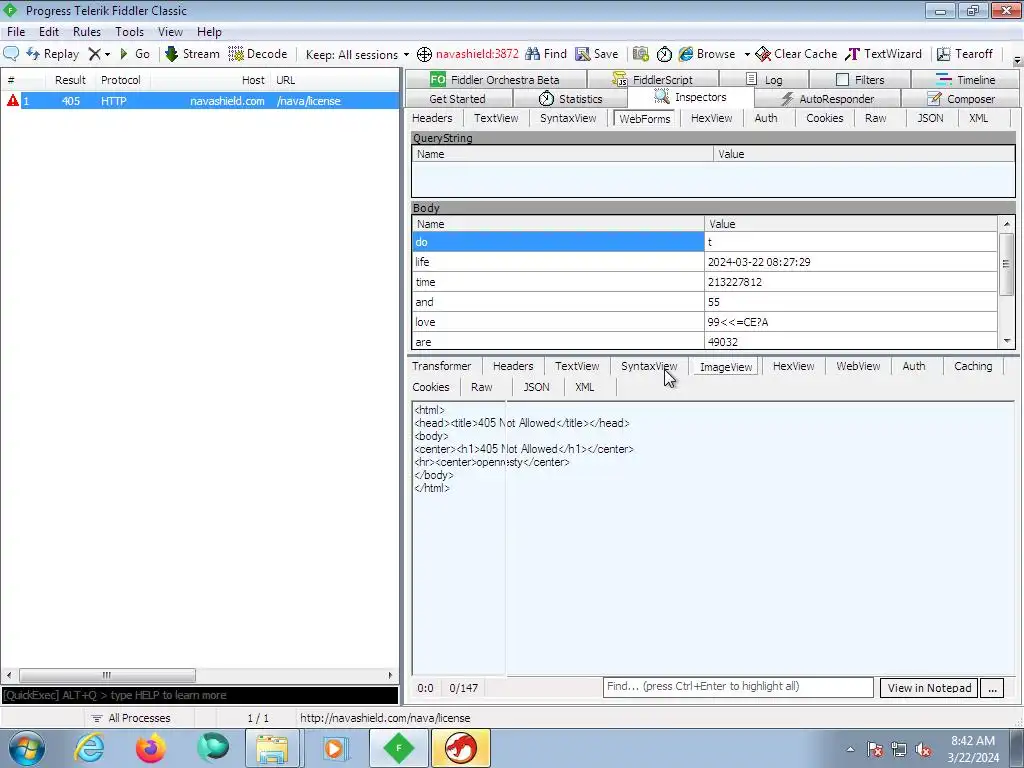1024x768 pixels.
Task: Switch to Fiddler Orchestra Beta tab
Action: point(495,80)
